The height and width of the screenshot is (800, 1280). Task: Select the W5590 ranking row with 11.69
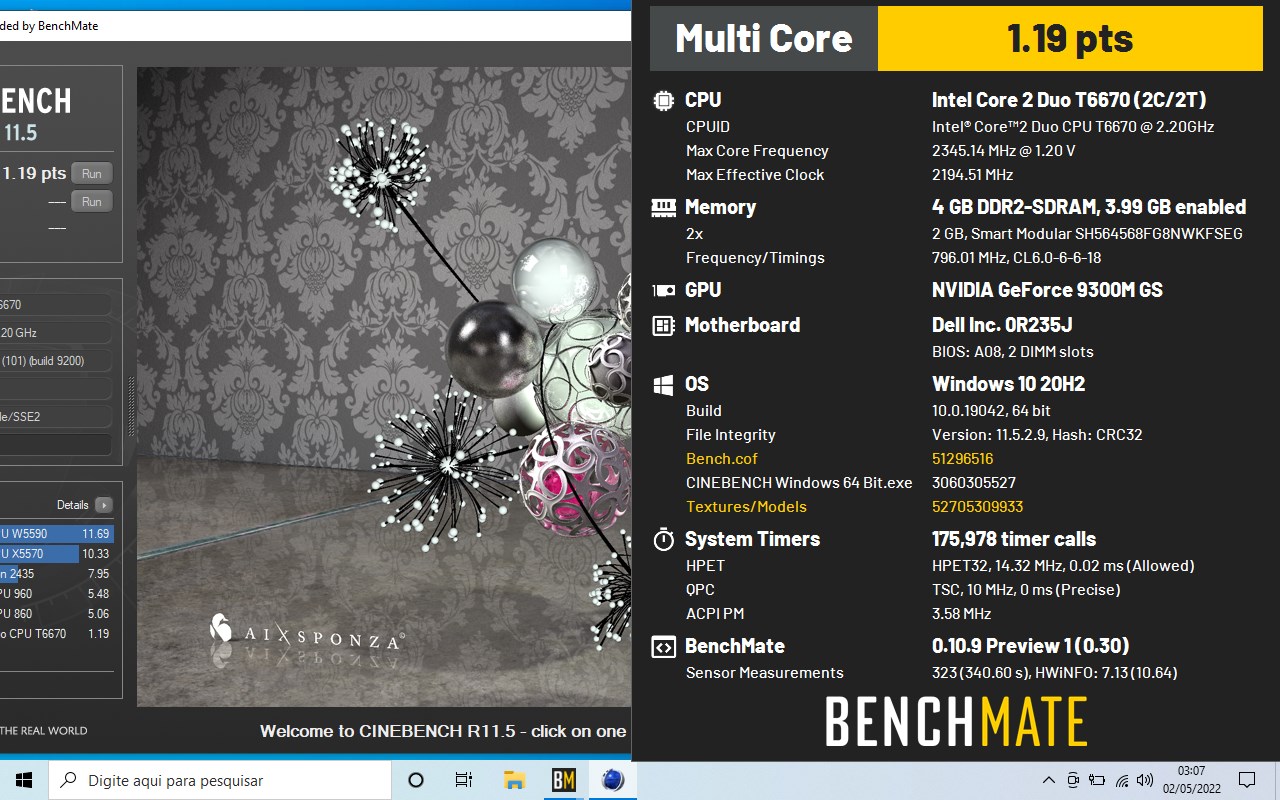(57, 534)
